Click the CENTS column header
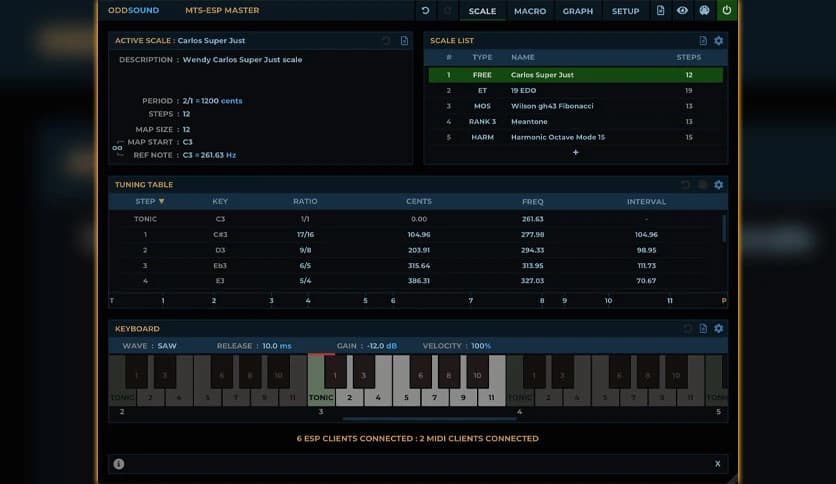 click(x=419, y=201)
